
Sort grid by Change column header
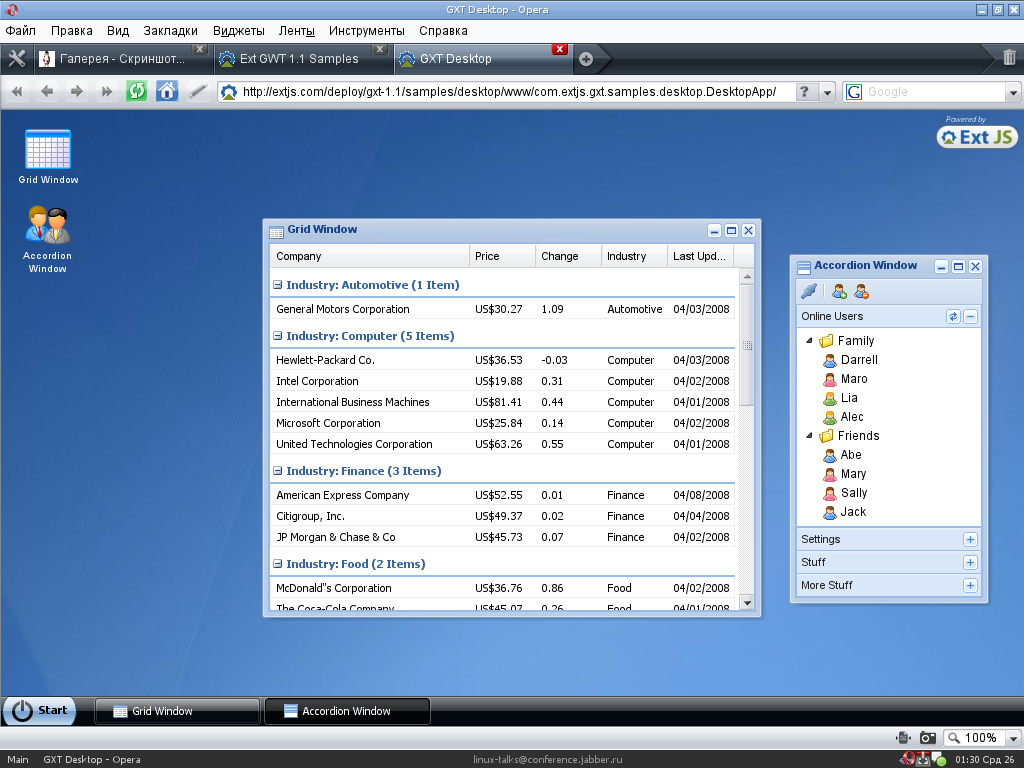point(568,256)
